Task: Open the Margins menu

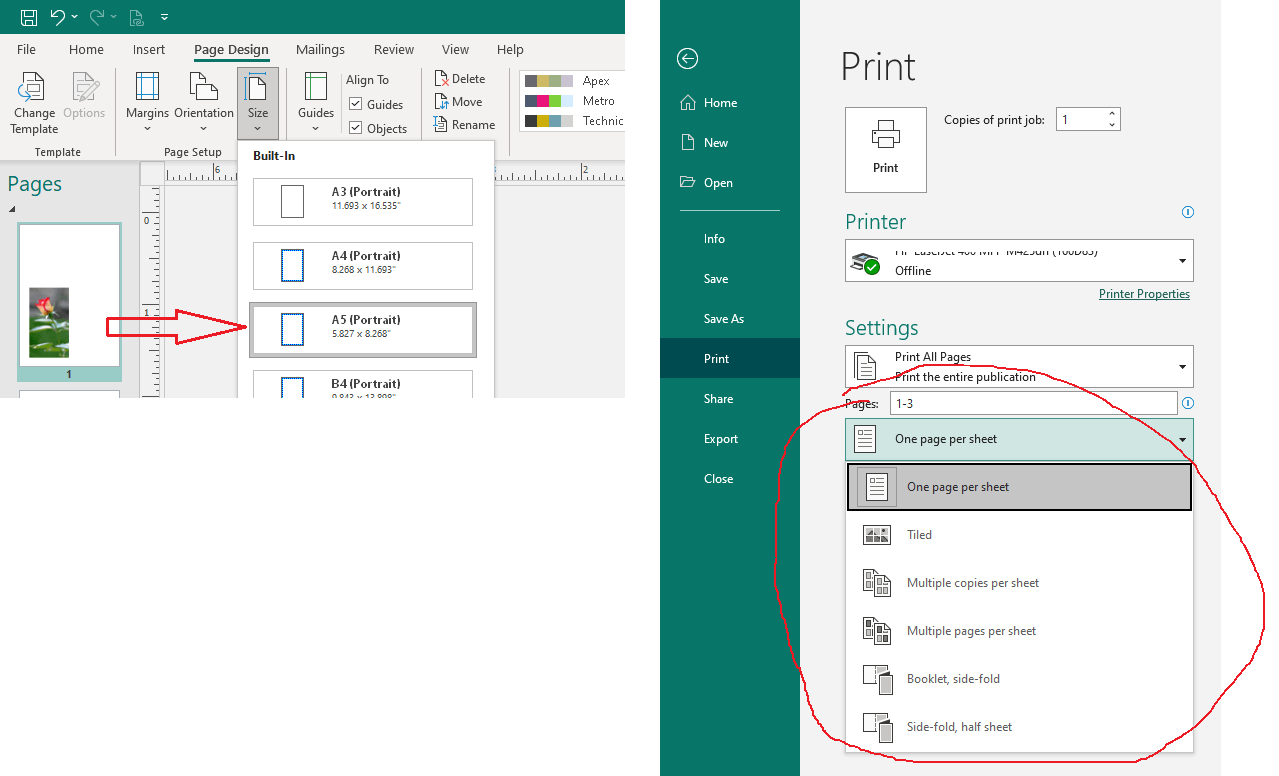Action: pos(147,104)
